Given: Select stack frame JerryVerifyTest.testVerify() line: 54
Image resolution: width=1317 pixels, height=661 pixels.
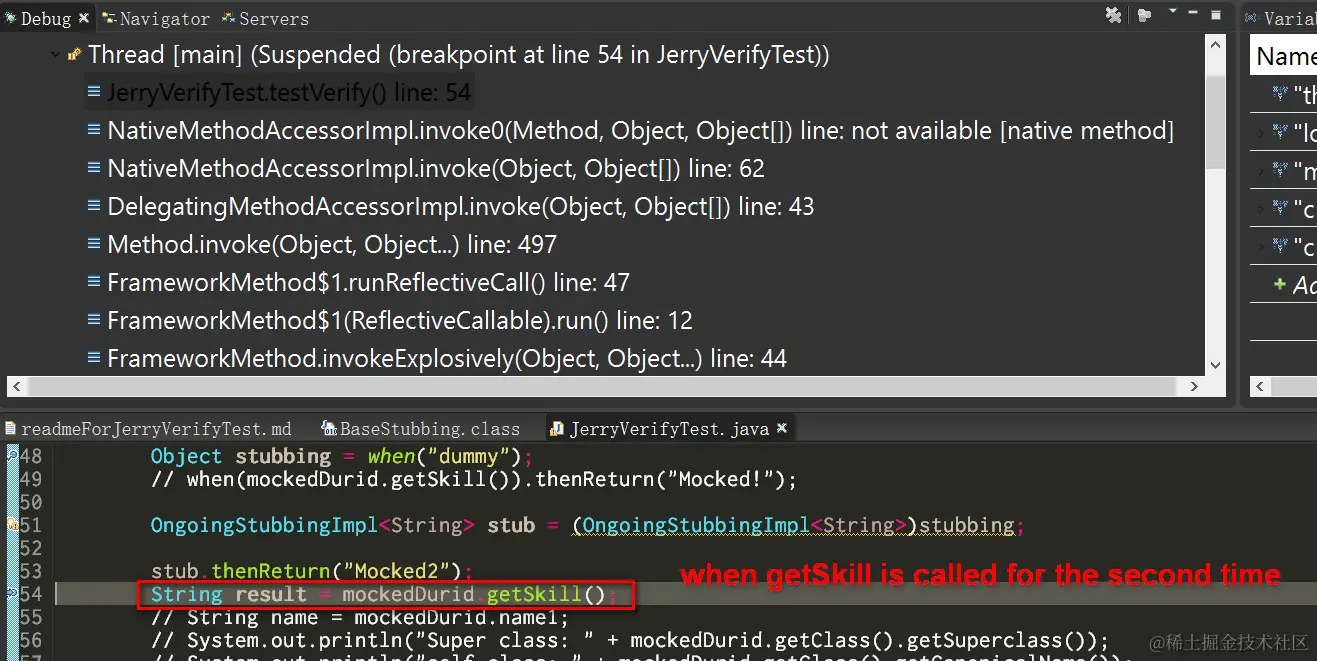Looking at the screenshot, I should (x=289, y=93).
